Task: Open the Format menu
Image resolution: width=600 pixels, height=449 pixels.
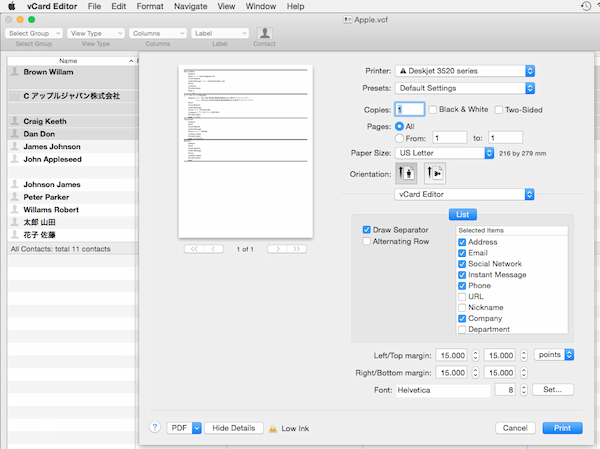Action: tap(150, 6)
